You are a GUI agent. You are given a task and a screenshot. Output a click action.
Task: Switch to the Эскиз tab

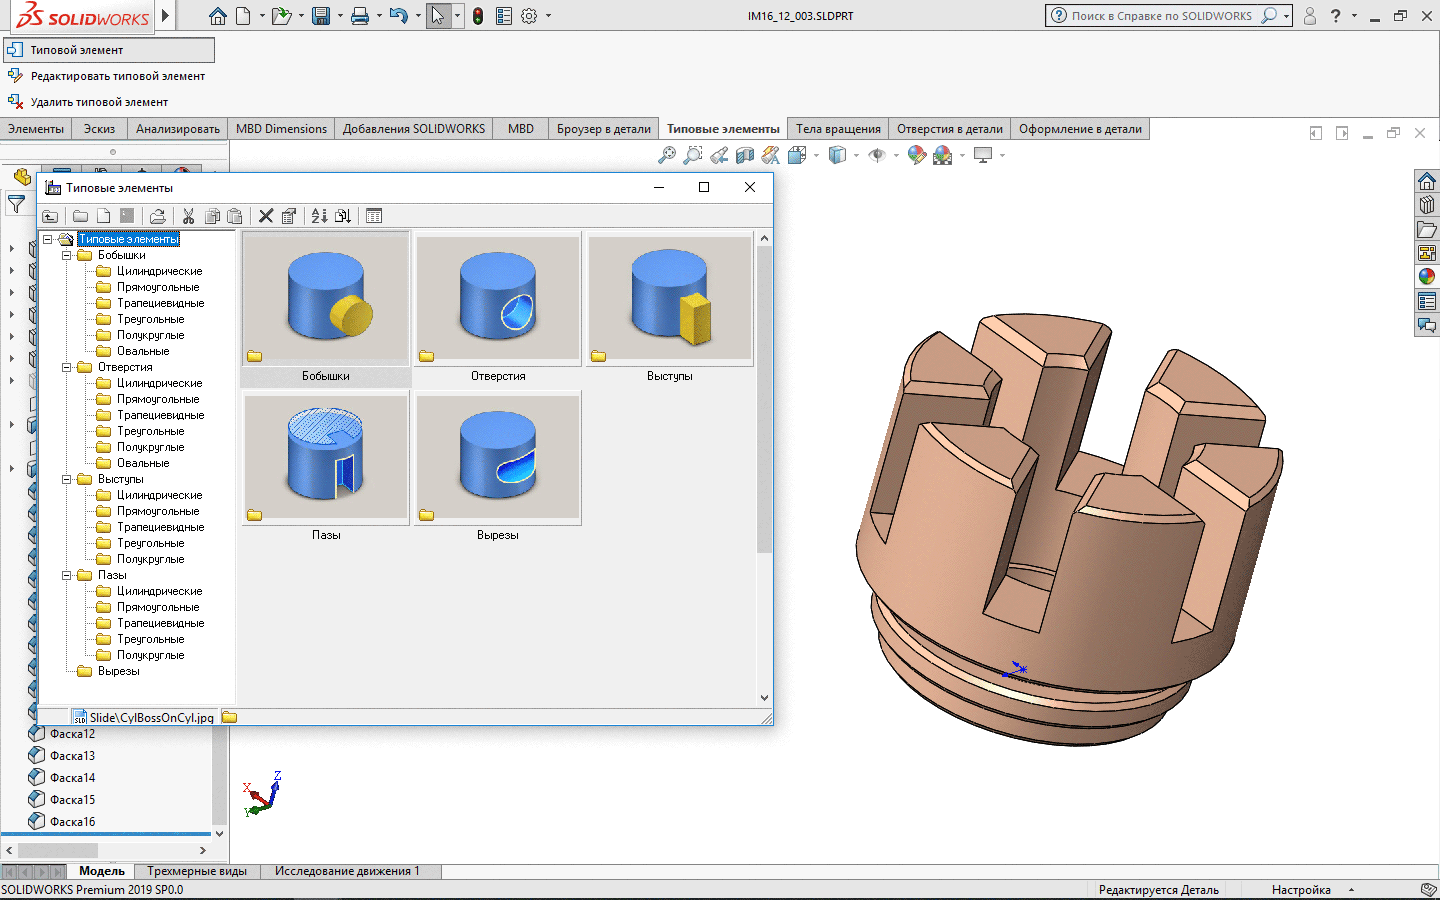tap(99, 129)
